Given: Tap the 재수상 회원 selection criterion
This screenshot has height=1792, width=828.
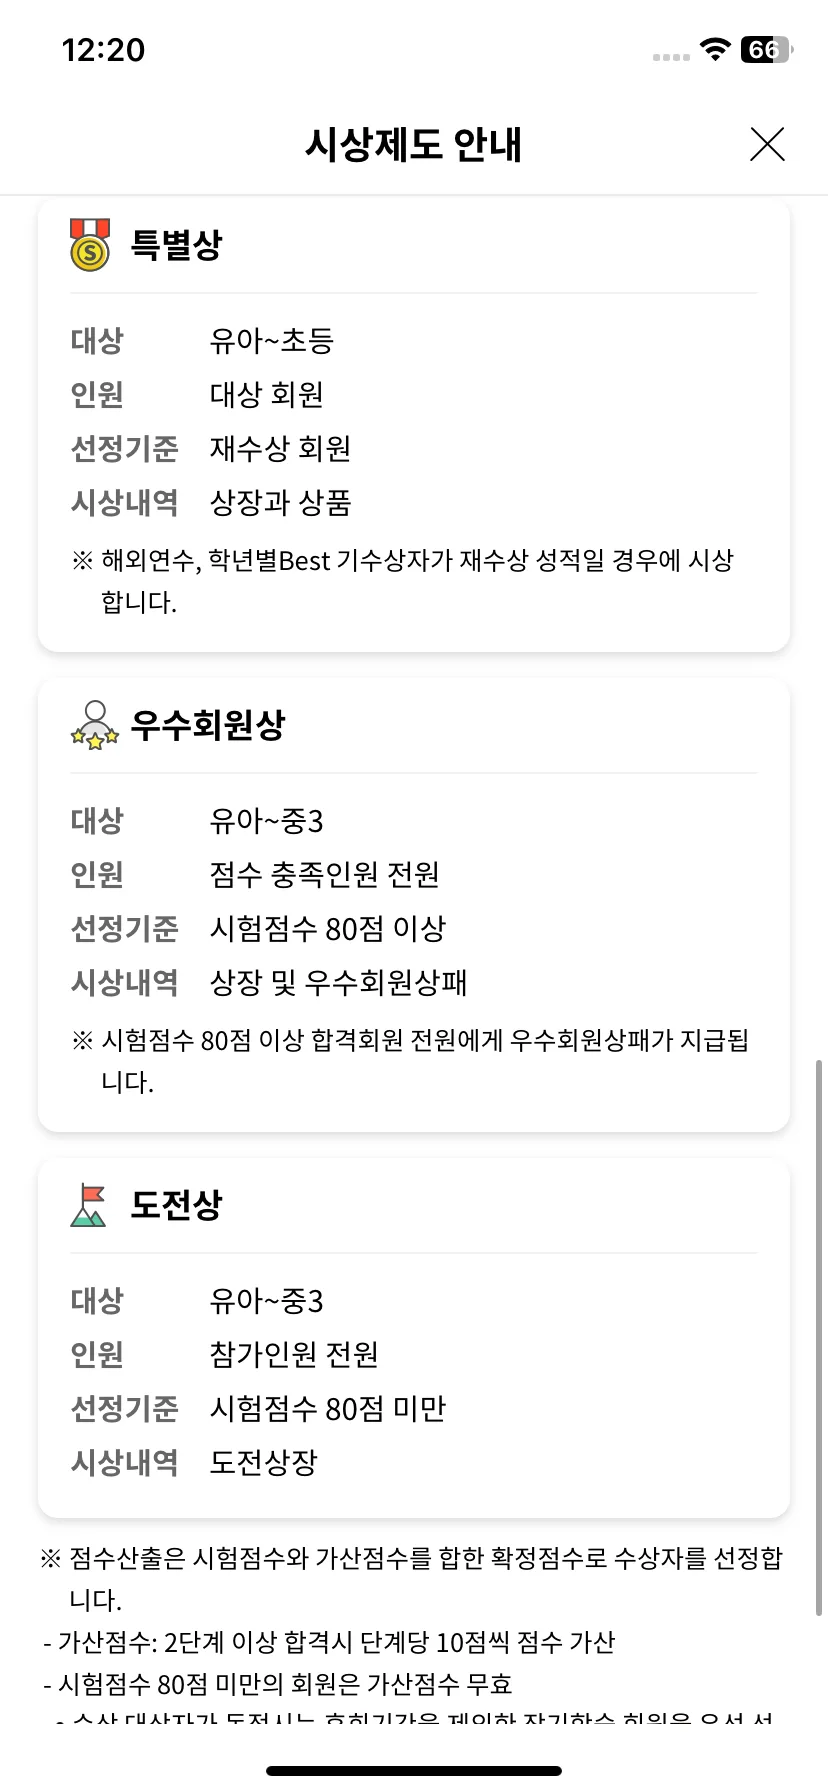Looking at the screenshot, I should [x=280, y=448].
